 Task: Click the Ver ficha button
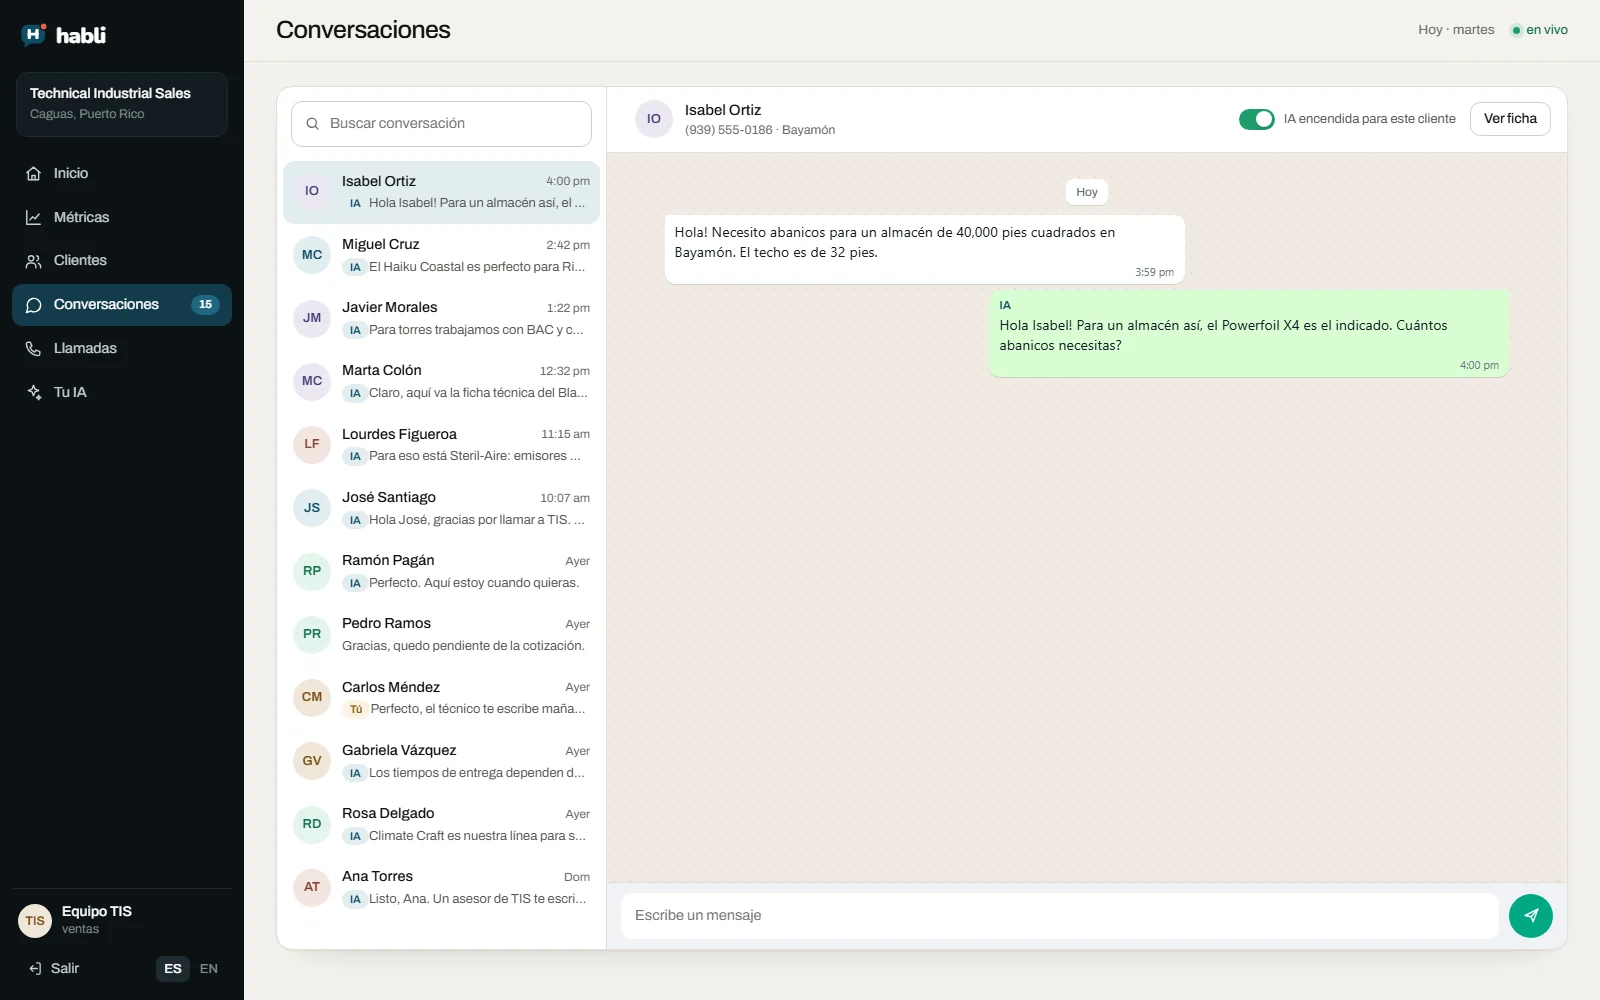1510,119
